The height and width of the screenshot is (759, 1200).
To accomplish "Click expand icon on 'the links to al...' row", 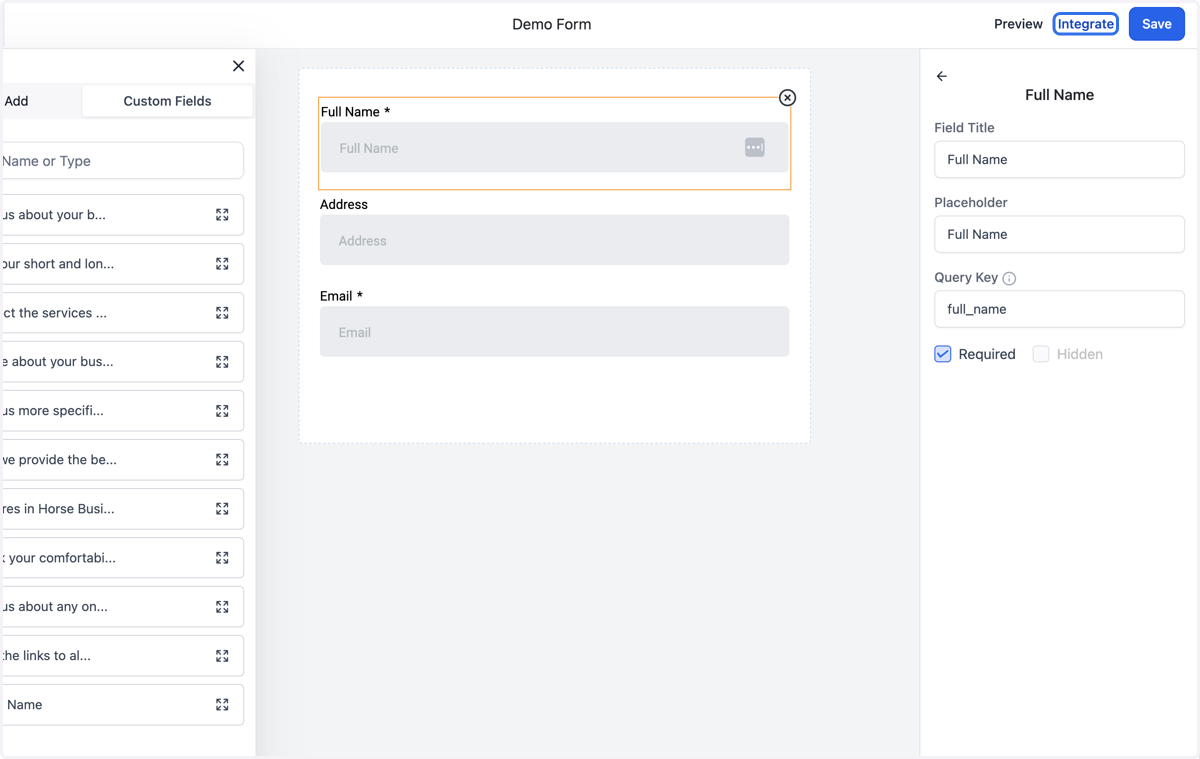I will click(222, 656).
